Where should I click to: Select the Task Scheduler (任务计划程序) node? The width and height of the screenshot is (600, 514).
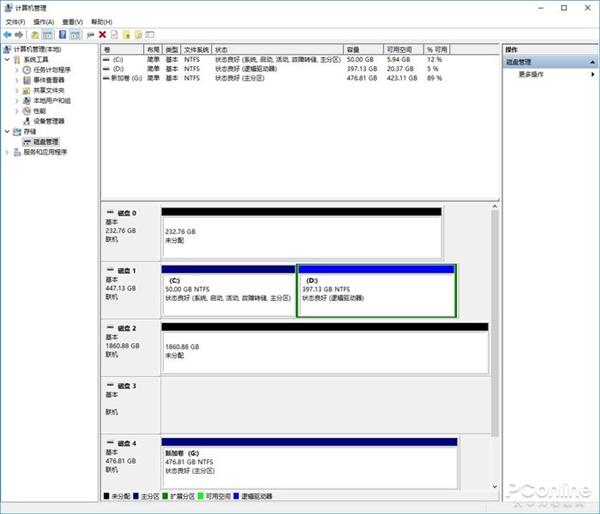(x=52, y=70)
